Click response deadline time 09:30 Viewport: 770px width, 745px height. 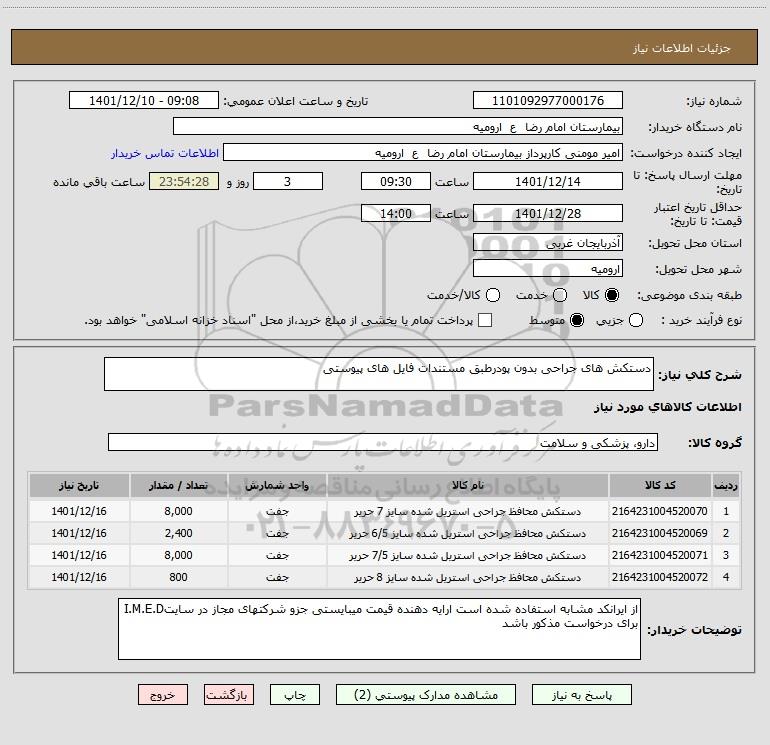[x=396, y=181]
